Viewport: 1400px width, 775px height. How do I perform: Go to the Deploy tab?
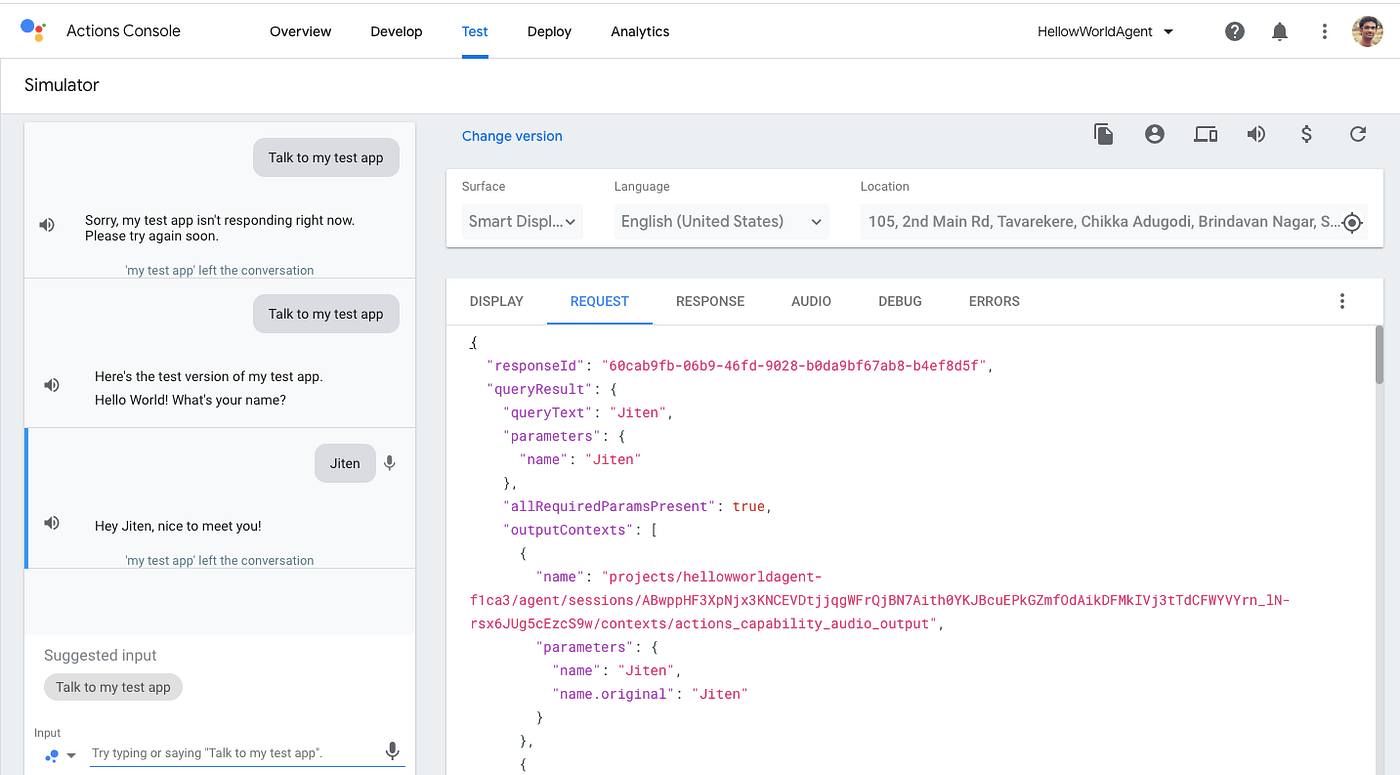(x=549, y=32)
